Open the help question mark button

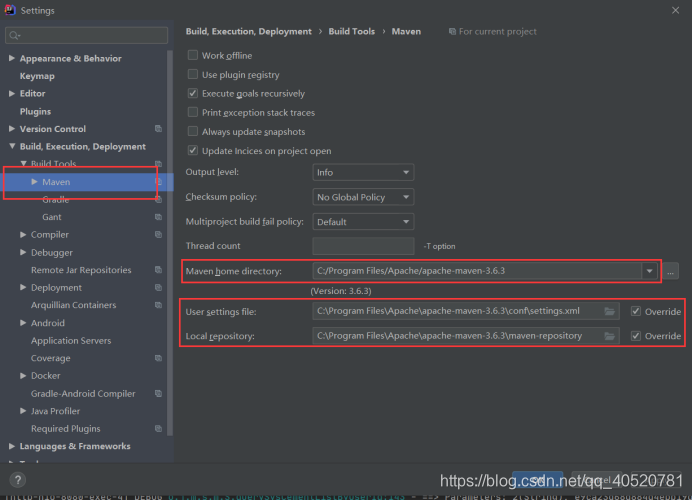pyautogui.click(x=18, y=480)
